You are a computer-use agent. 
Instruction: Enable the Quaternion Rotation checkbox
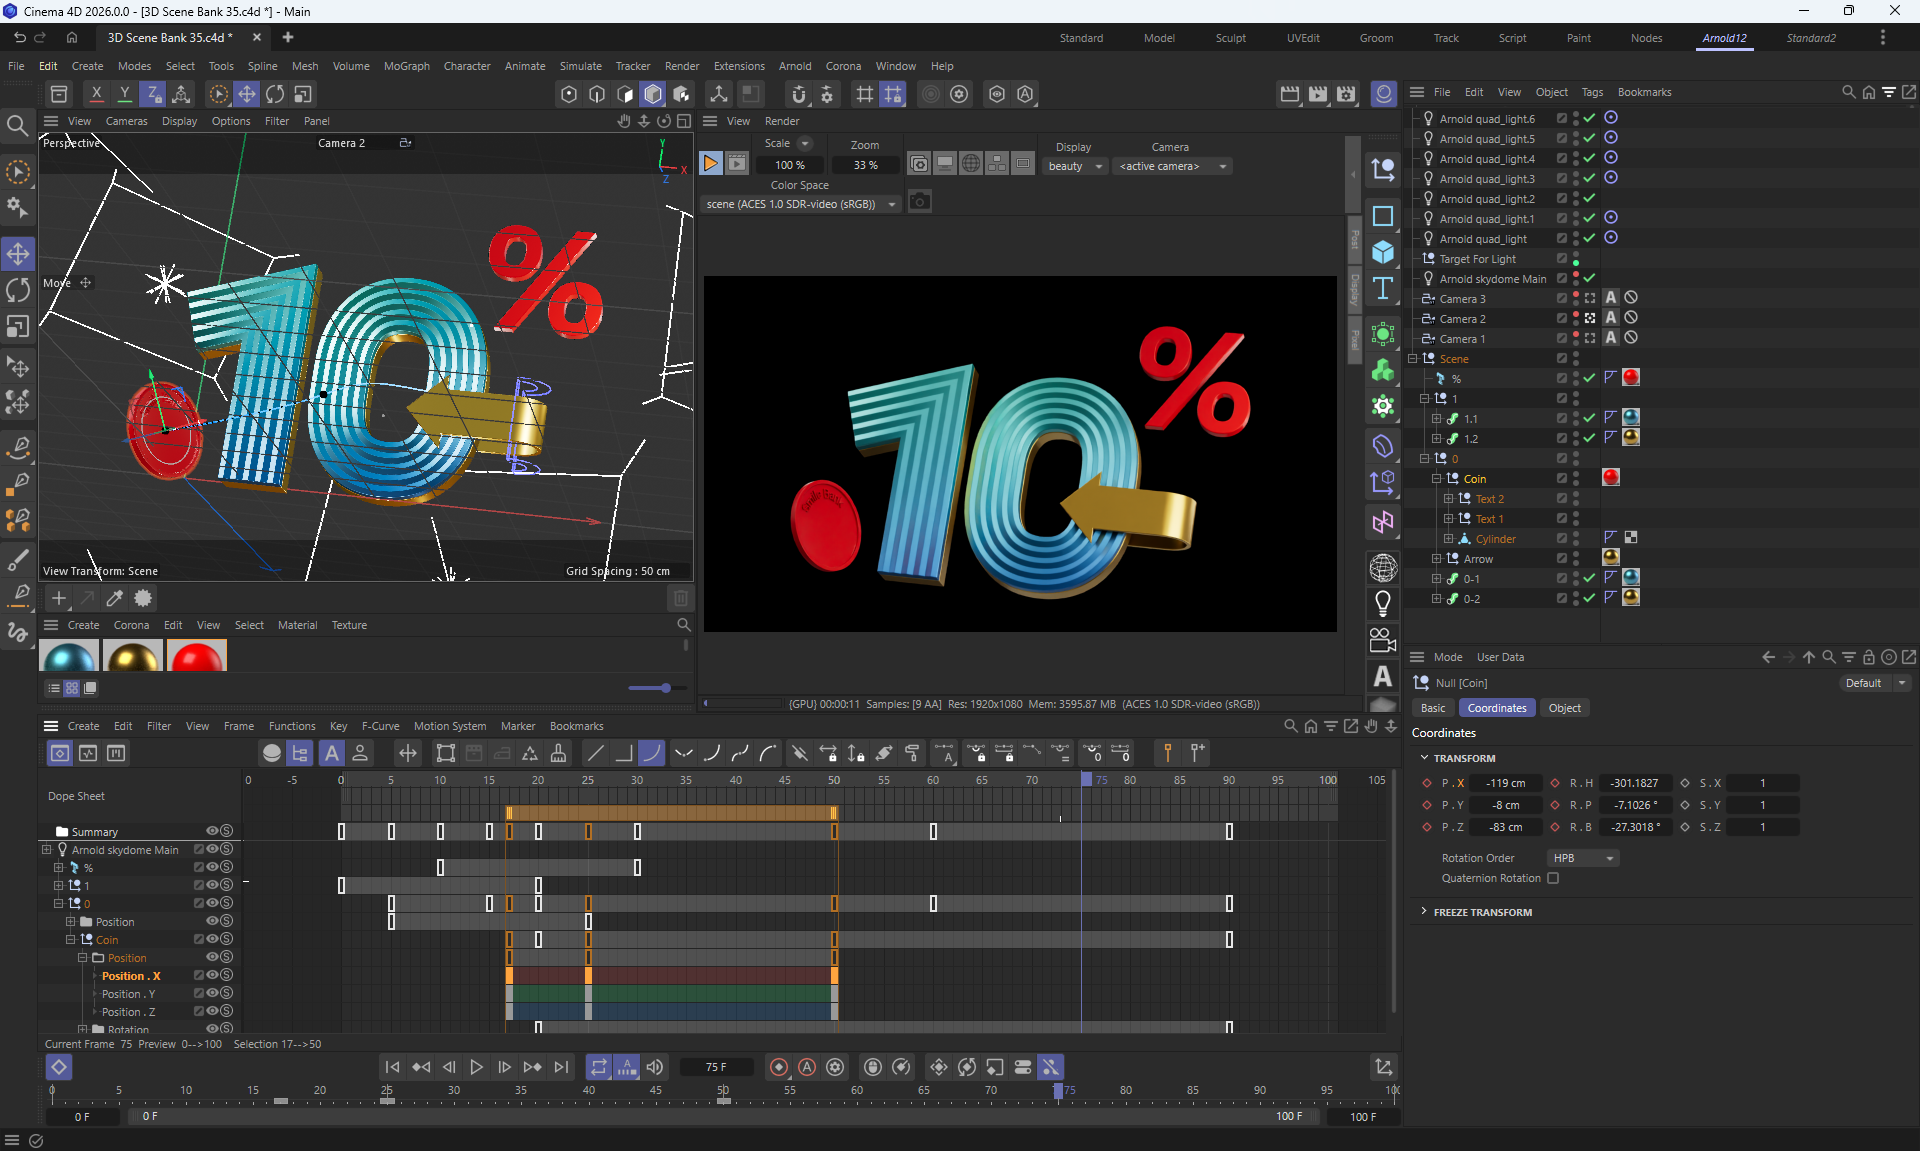tap(1553, 878)
